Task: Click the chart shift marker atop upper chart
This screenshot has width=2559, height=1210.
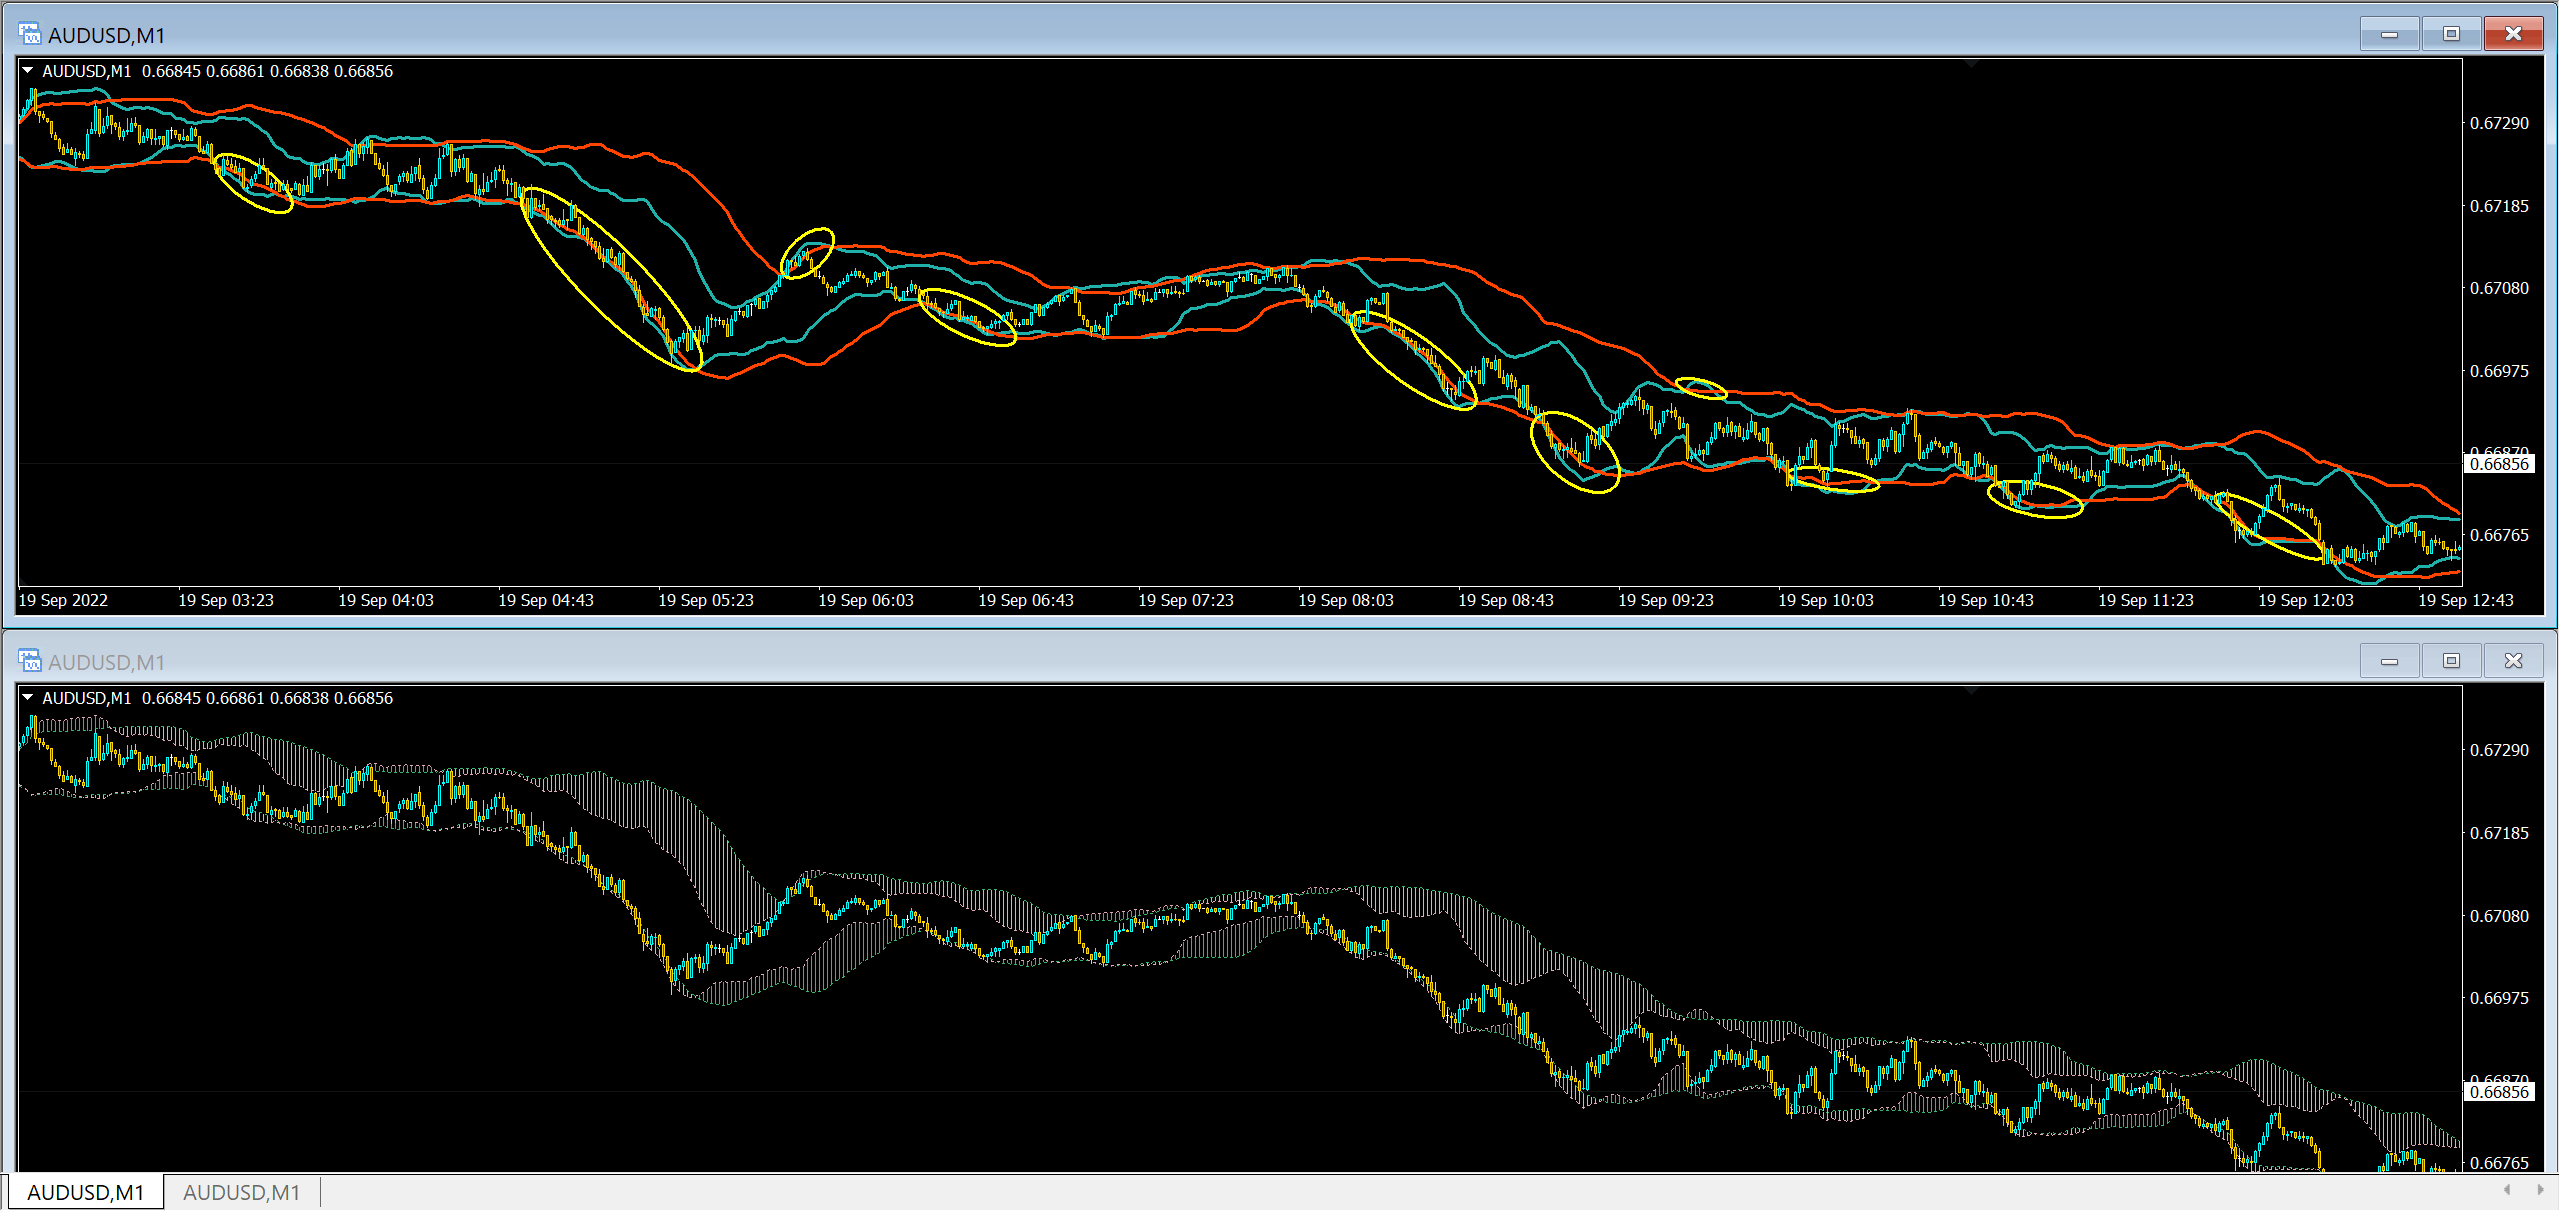Action: click(x=1970, y=63)
